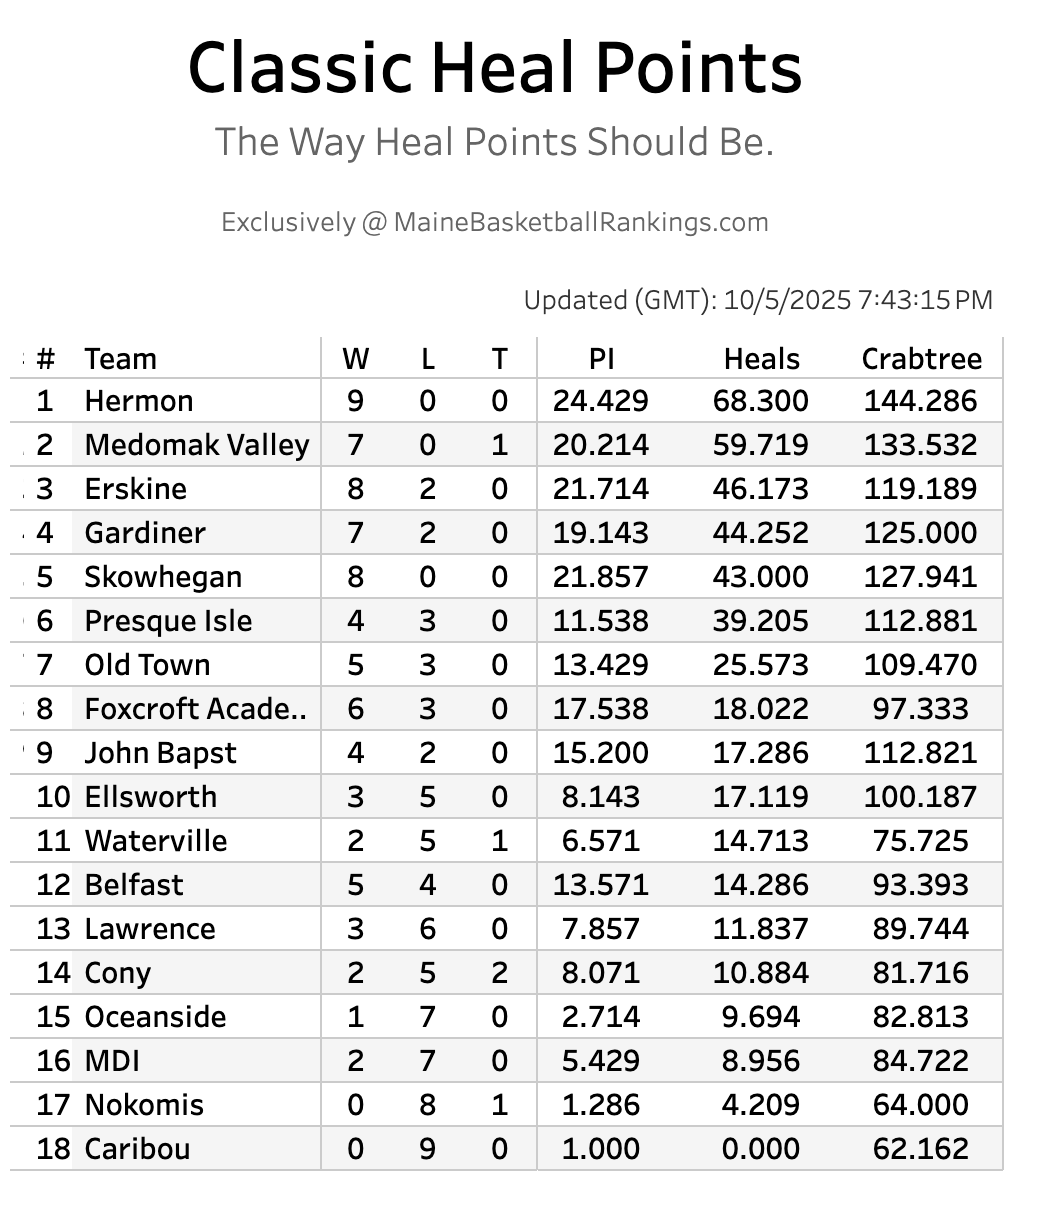Screen dimensions: 1044x1208
Task: Click the Classic Heal Points title
Action: click(x=495, y=68)
